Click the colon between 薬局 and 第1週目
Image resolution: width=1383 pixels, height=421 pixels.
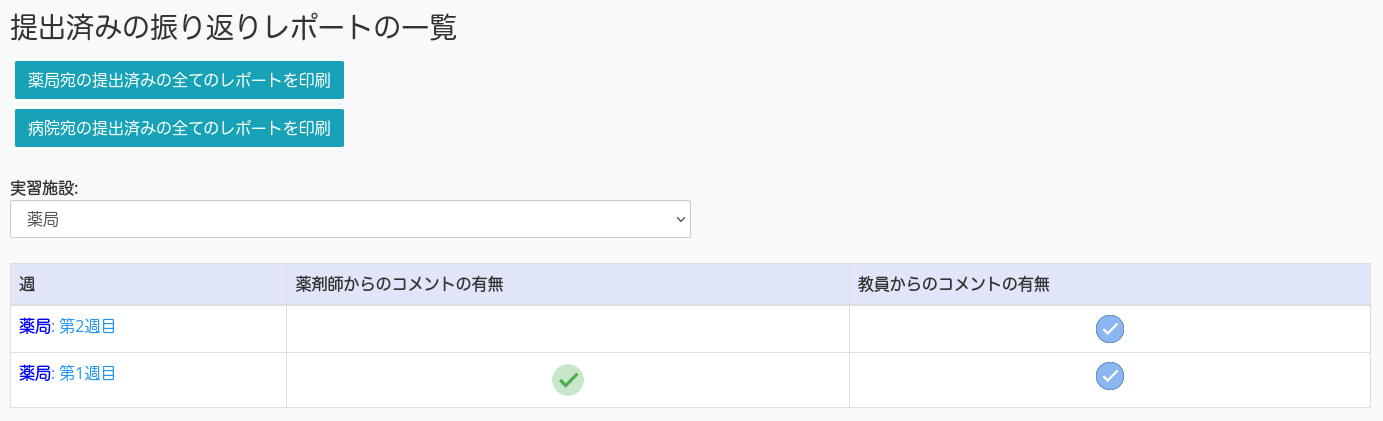coord(53,374)
